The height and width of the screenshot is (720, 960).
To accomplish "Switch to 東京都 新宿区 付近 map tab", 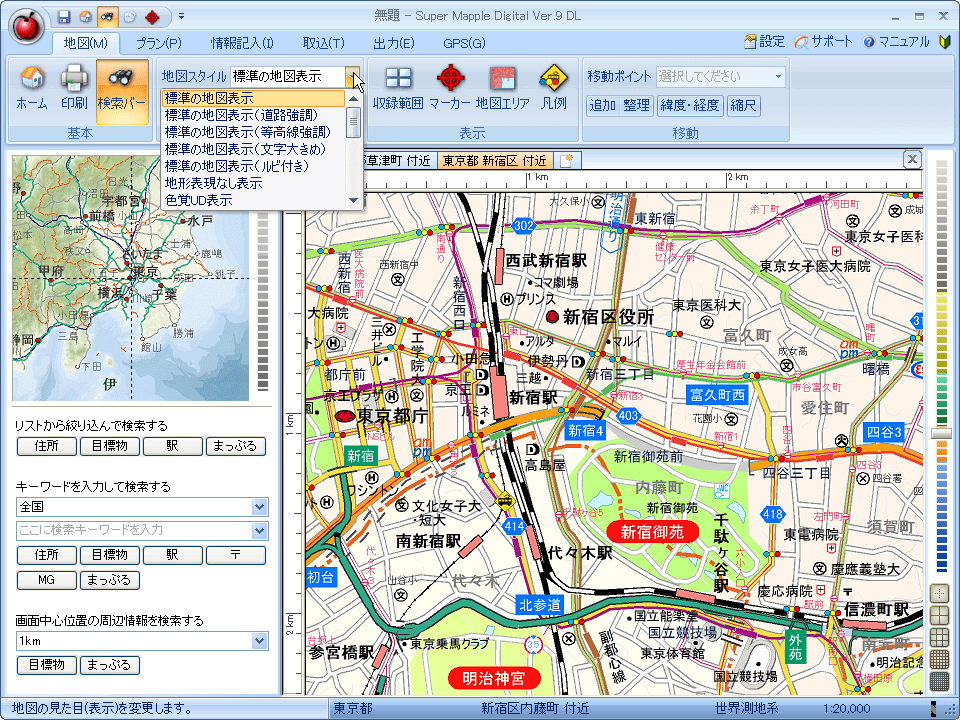I will point(495,161).
